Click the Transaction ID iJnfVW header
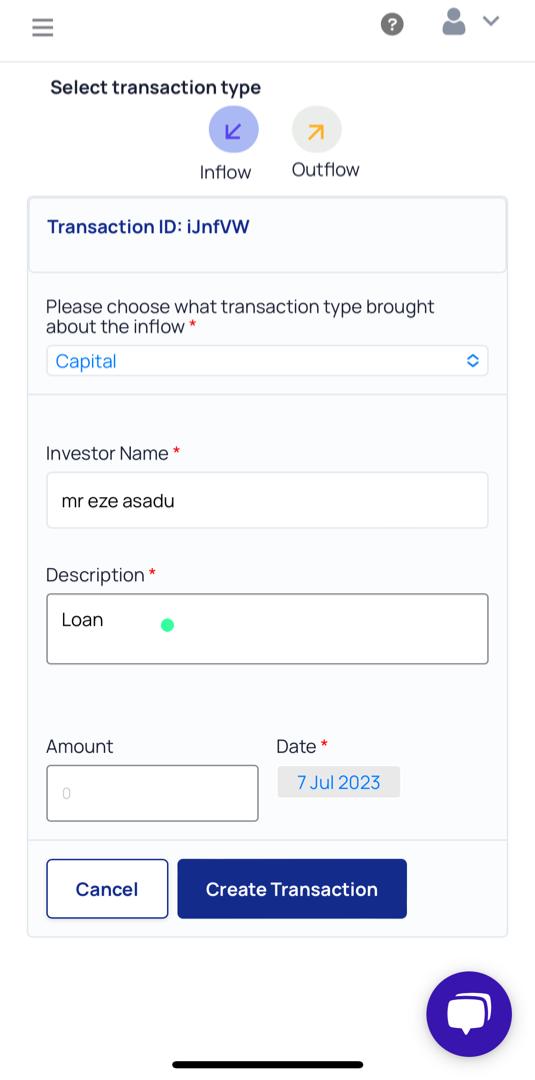This screenshot has height=1080, width=535. 148,227
